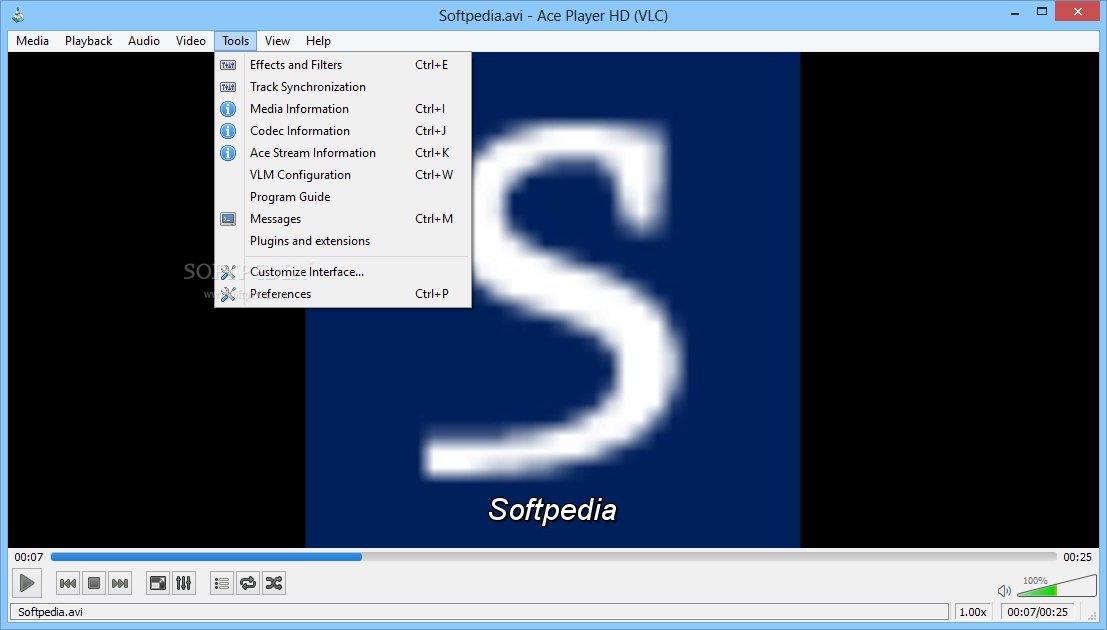The height and width of the screenshot is (630, 1107).
Task: Choose Customize Interface... entry
Action: click(342, 272)
